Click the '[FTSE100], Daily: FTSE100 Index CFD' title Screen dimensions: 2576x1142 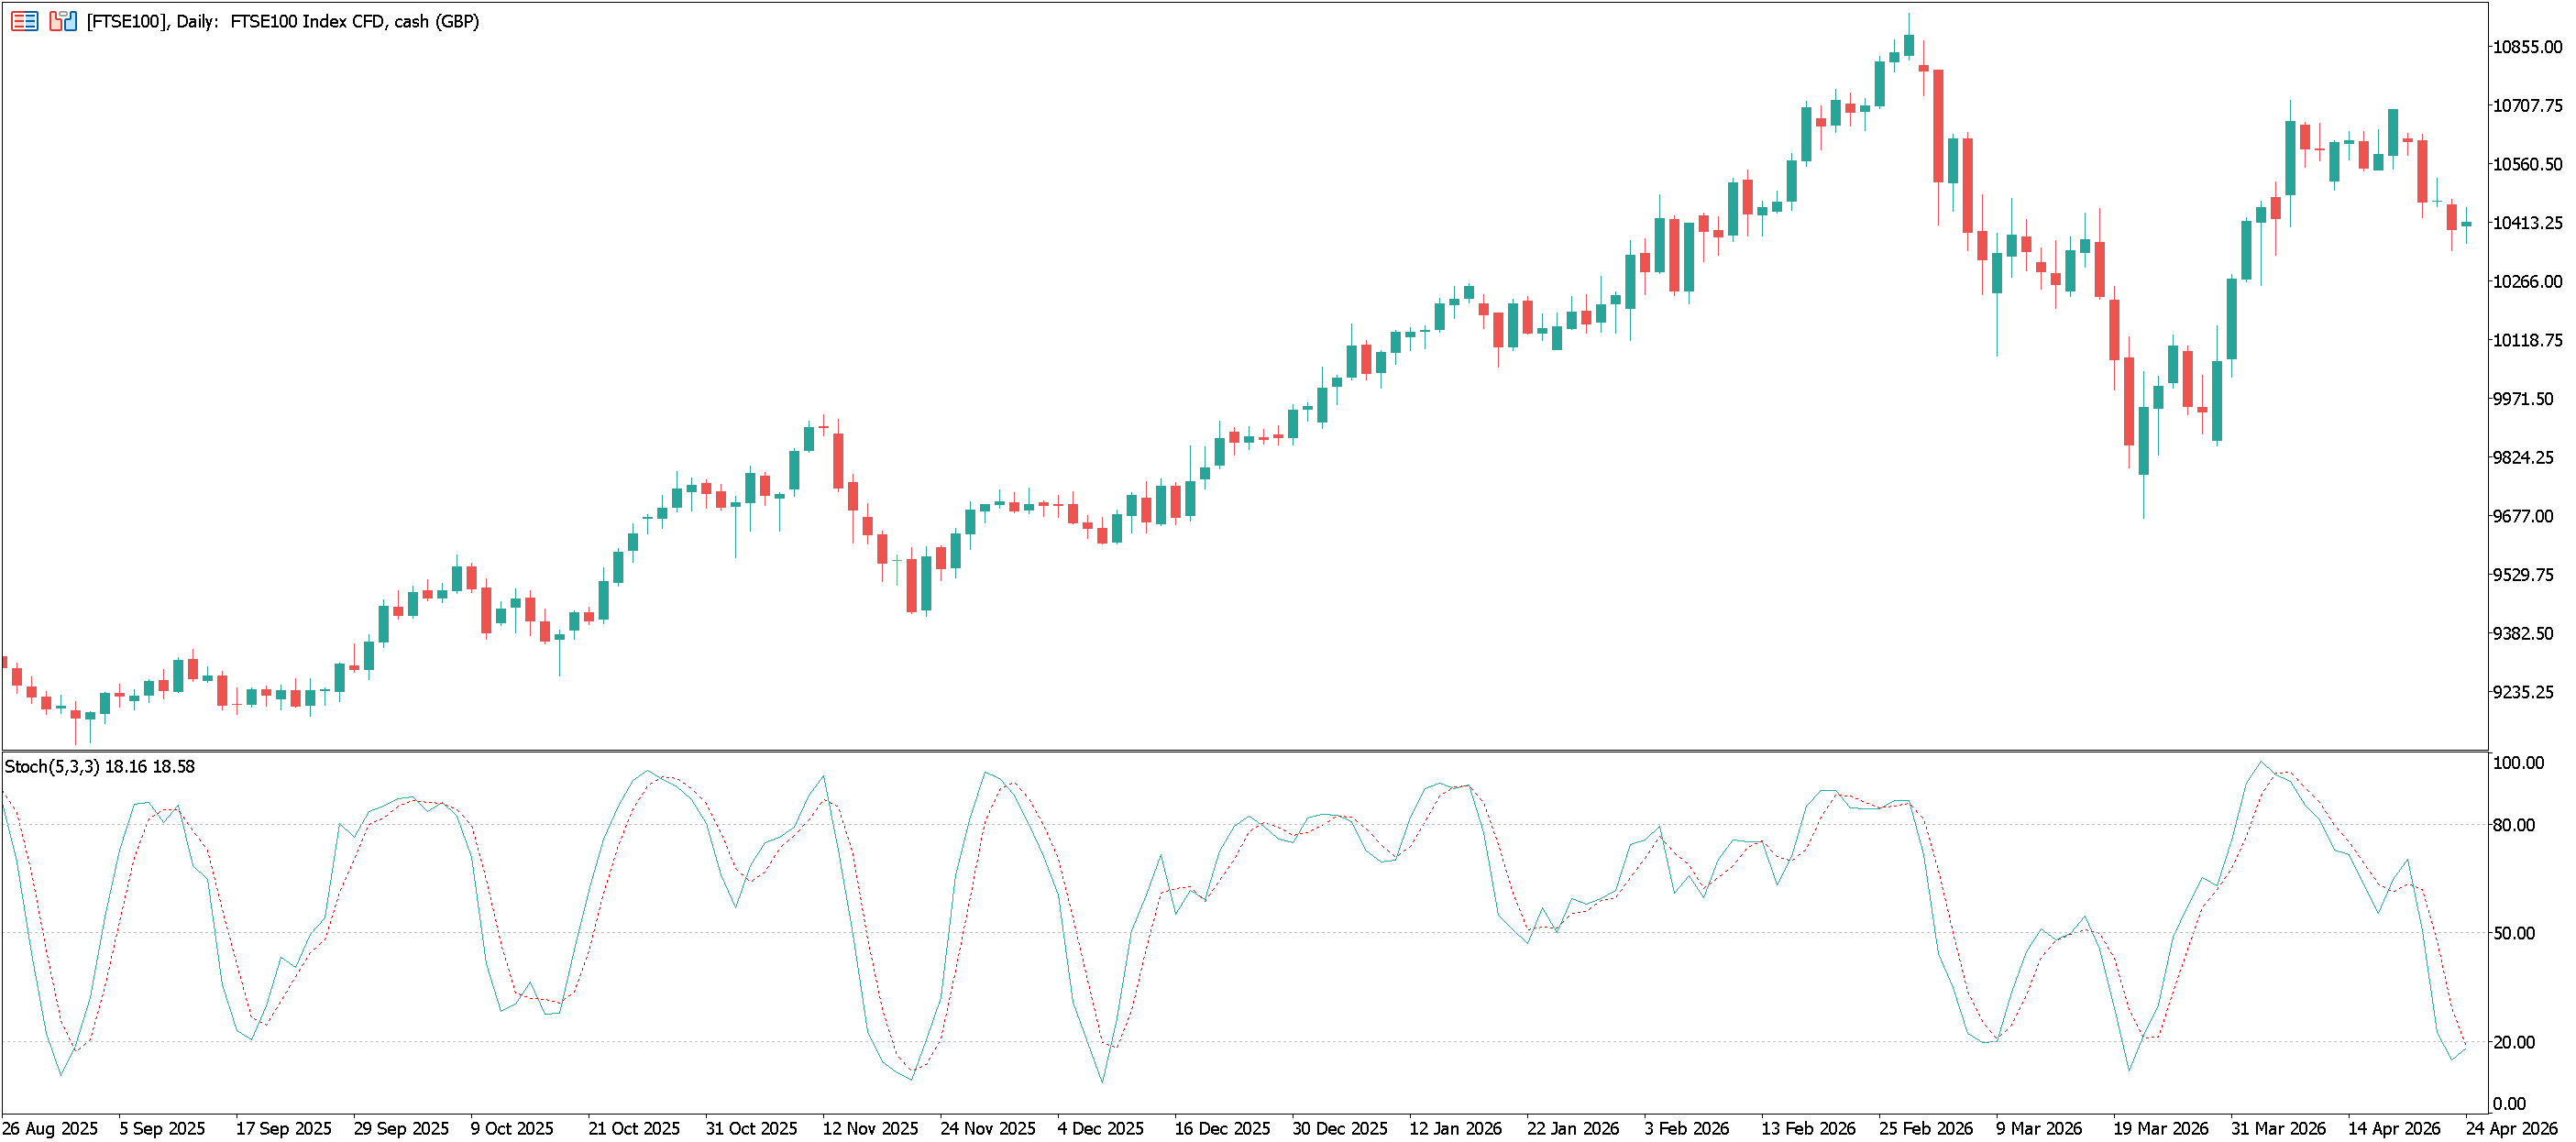283,21
